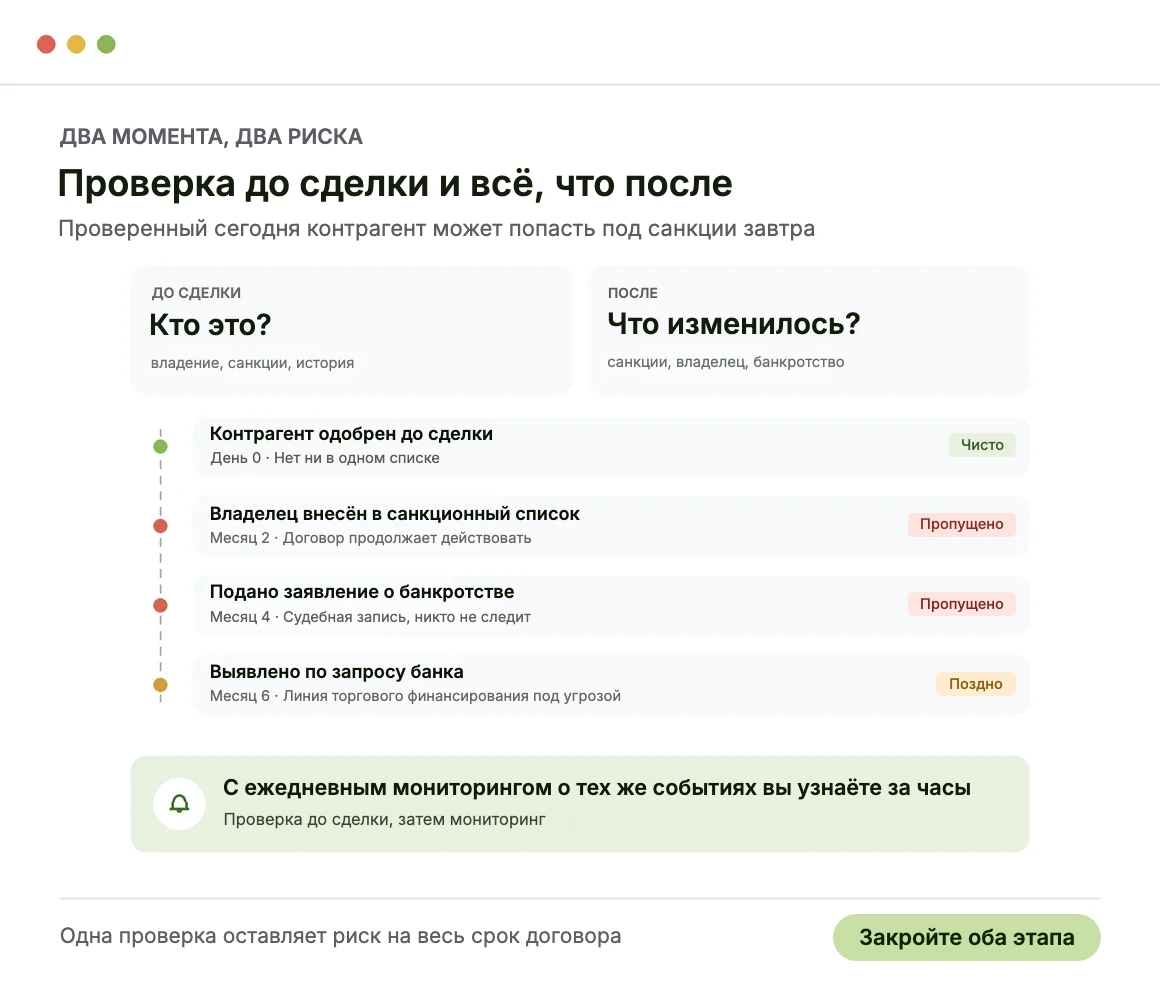Click the «Закройте оба этапа» button

[x=966, y=938]
